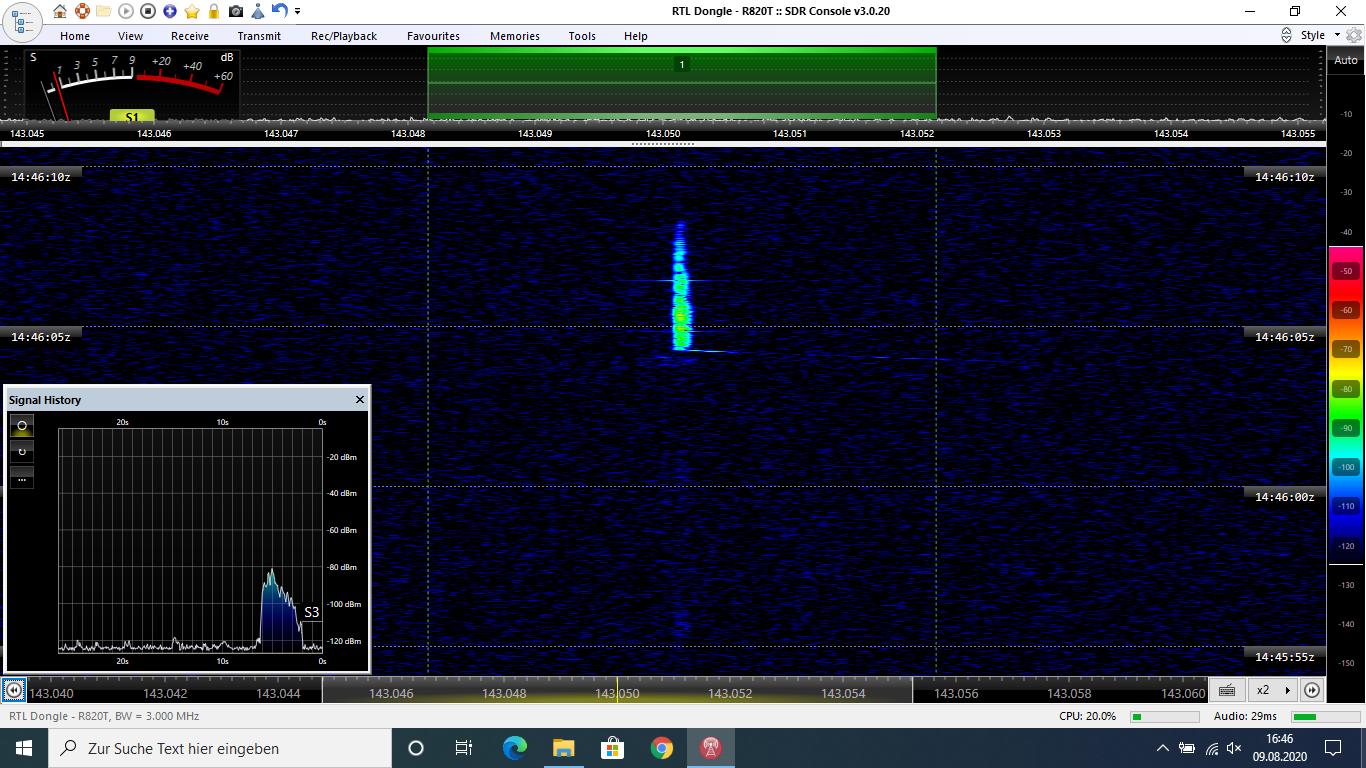Toggle the circle mode button in Signal History
This screenshot has width=1366, height=768.
point(22,426)
